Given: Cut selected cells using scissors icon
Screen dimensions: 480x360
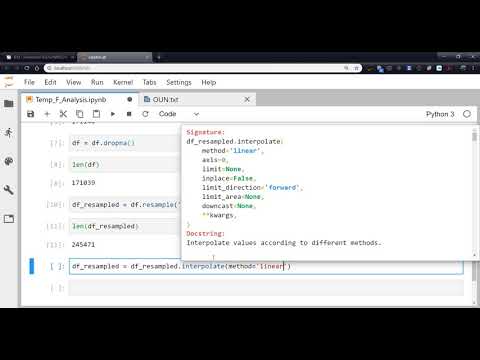Looking at the screenshot, I should pos(63,114).
